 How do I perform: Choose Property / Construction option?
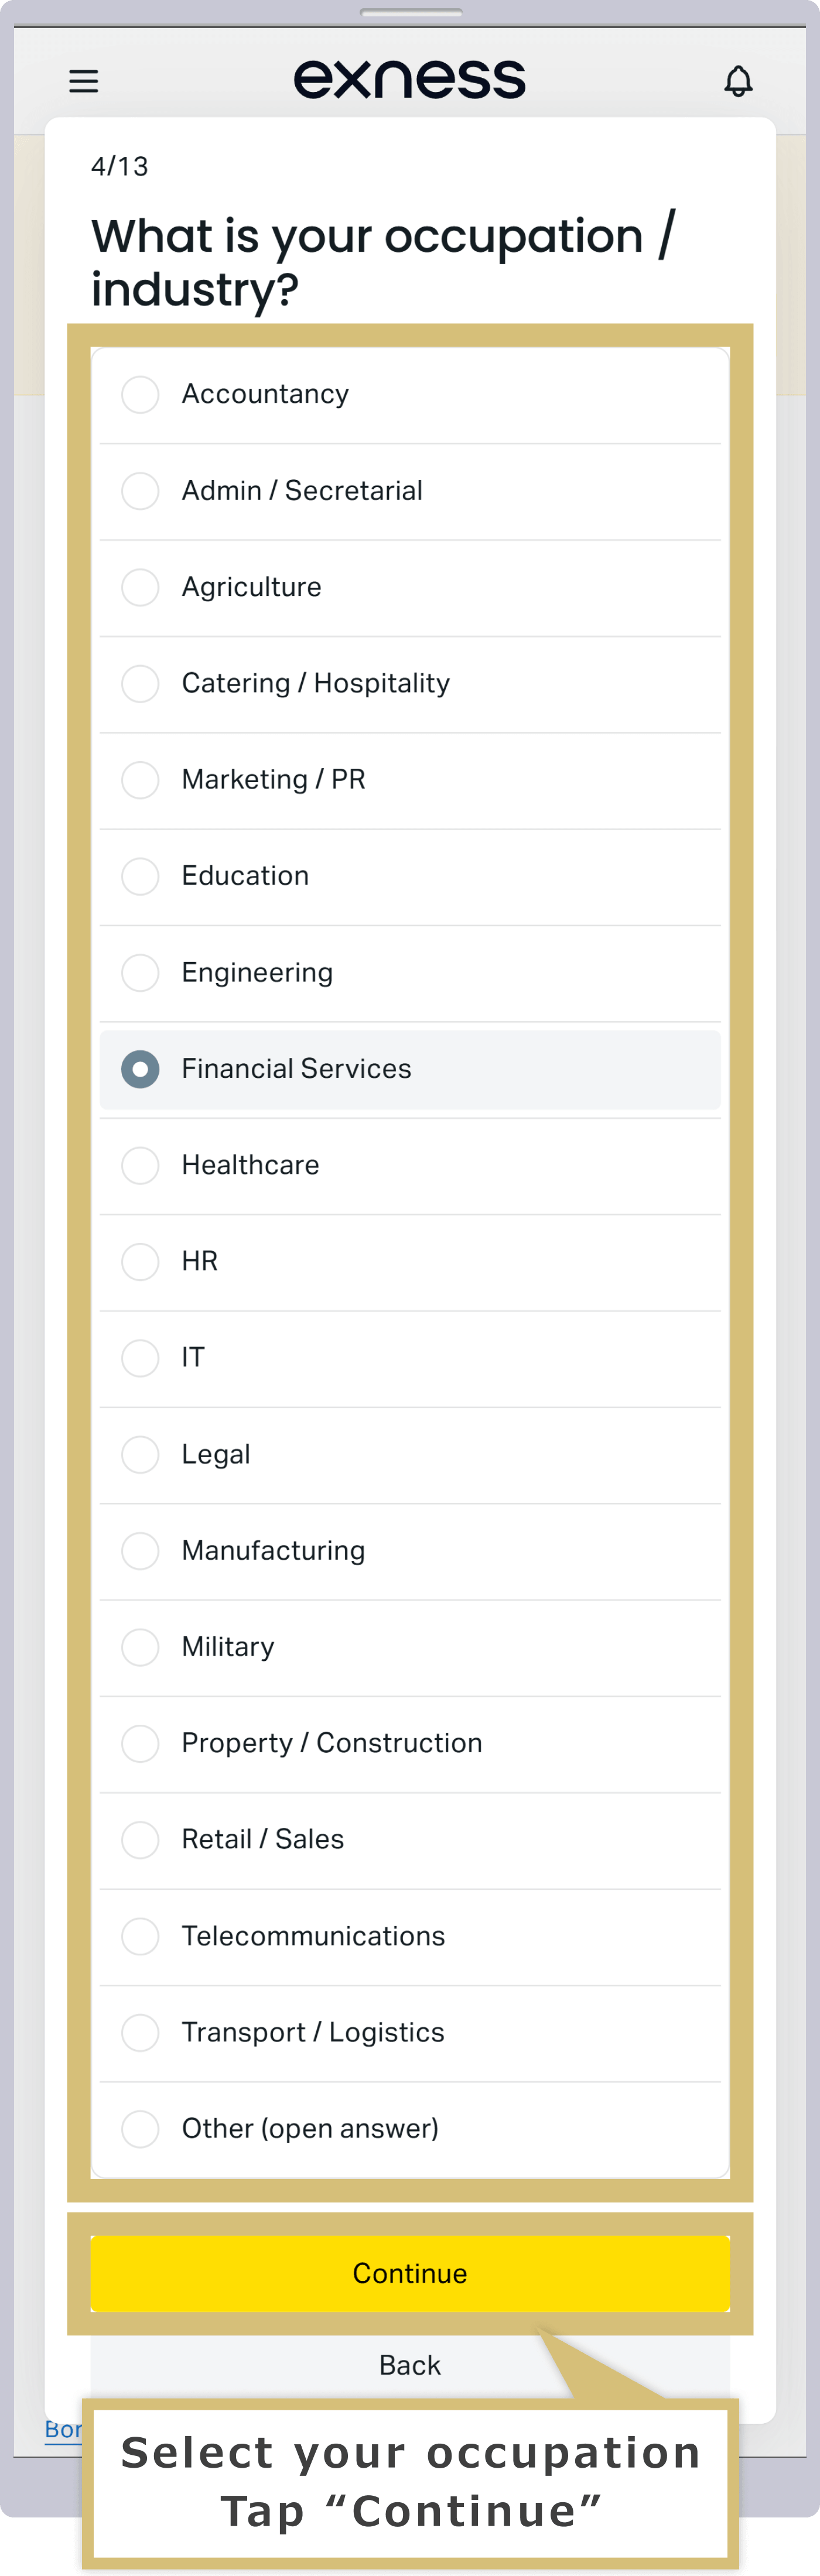(x=410, y=1743)
